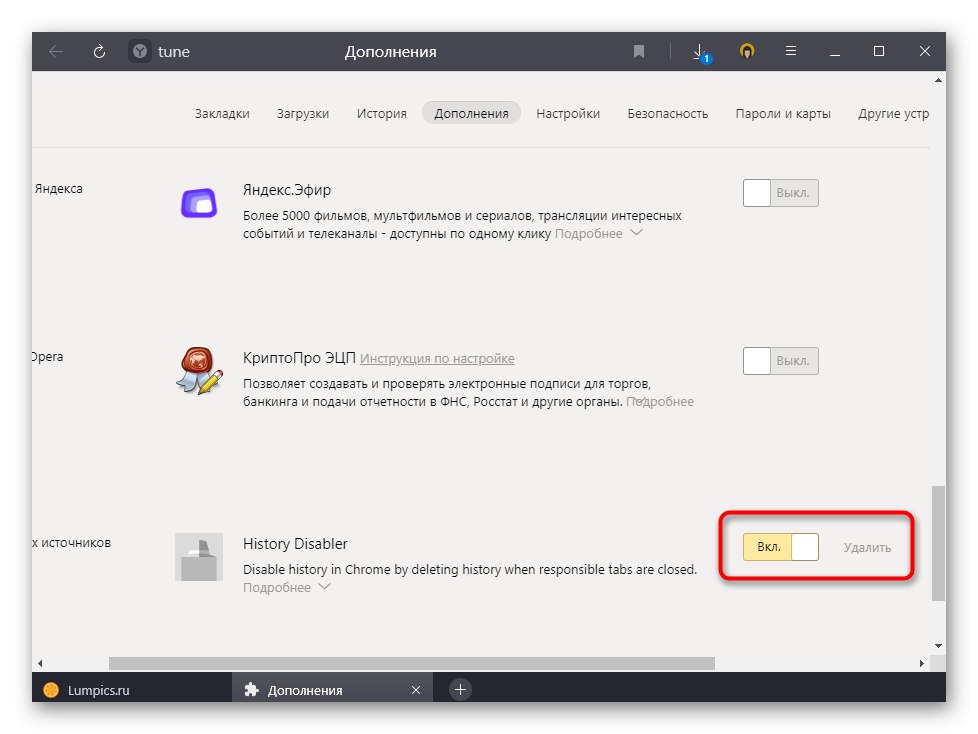Click the Яндекс.Эфир extension title
The height and width of the screenshot is (734, 978).
[x=287, y=190]
